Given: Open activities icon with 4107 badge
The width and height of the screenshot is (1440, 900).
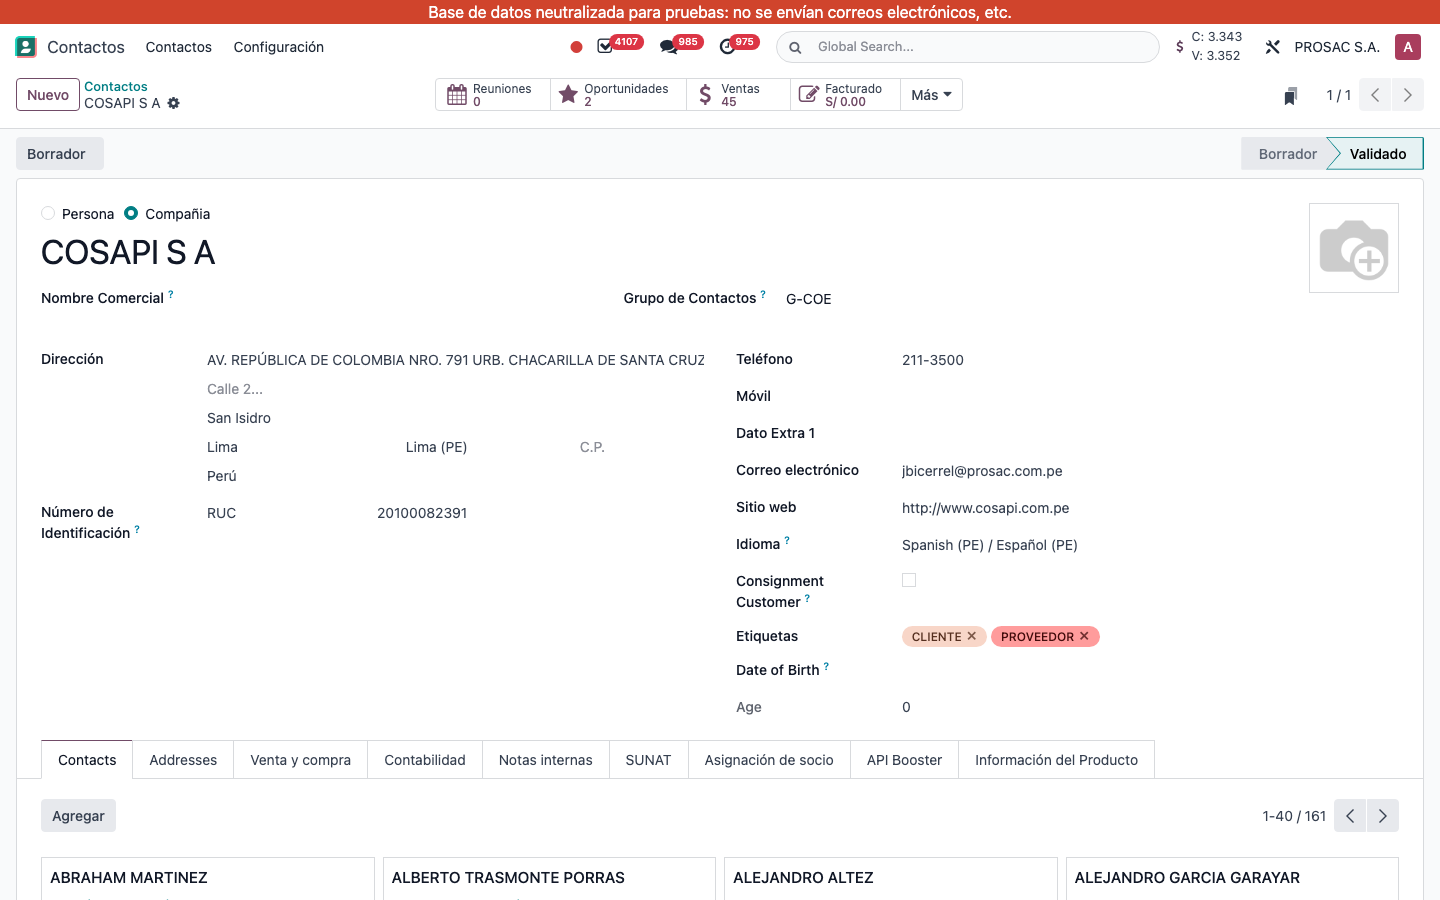Looking at the screenshot, I should [x=605, y=47].
